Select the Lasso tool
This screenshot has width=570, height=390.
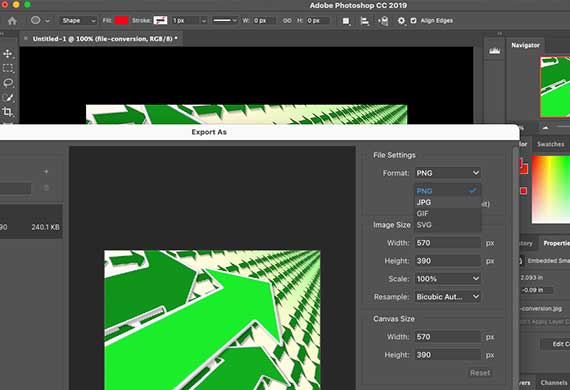tap(8, 83)
